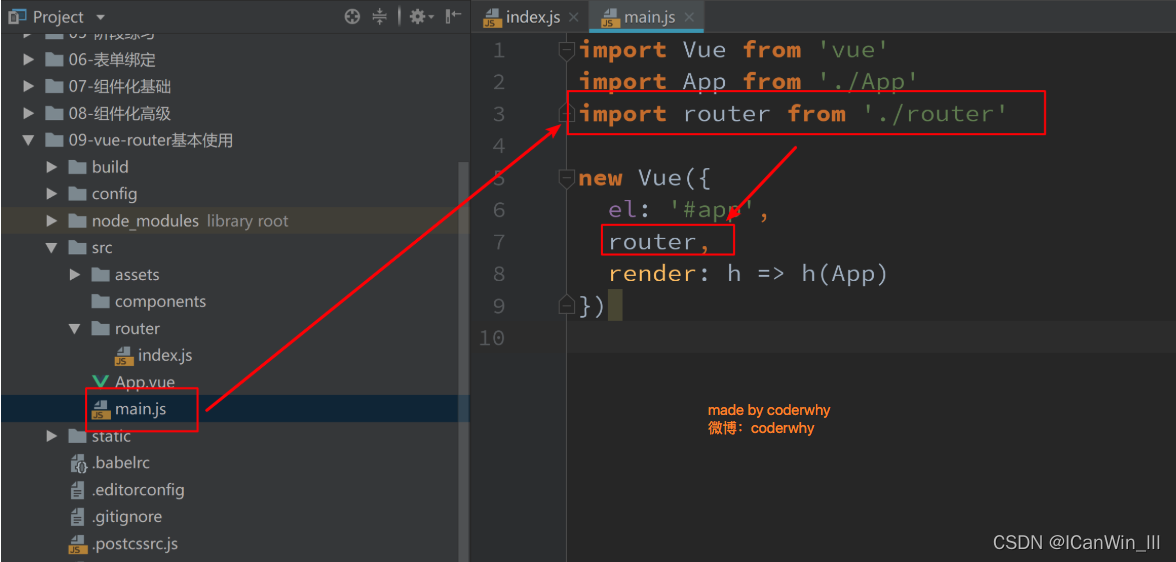Viewport: 1176px width, 562px height.
Task: Toggle the fold marker at line 3
Action: click(x=567, y=114)
